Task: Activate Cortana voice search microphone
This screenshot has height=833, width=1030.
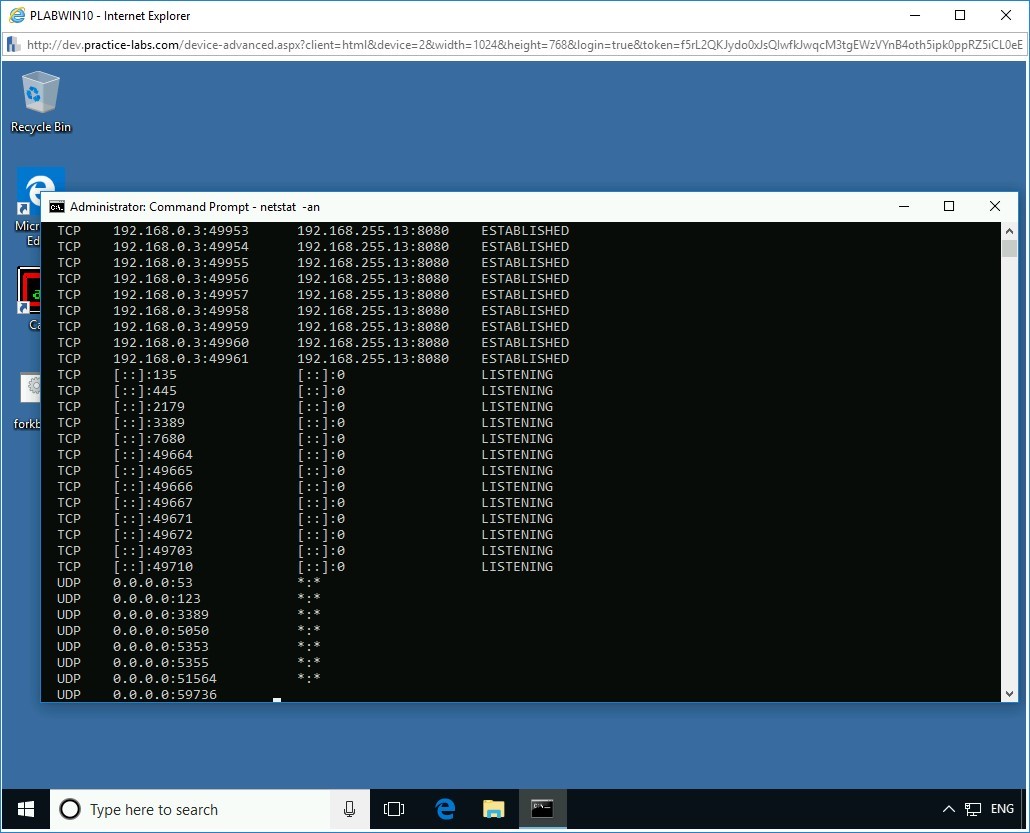Action: coord(349,808)
